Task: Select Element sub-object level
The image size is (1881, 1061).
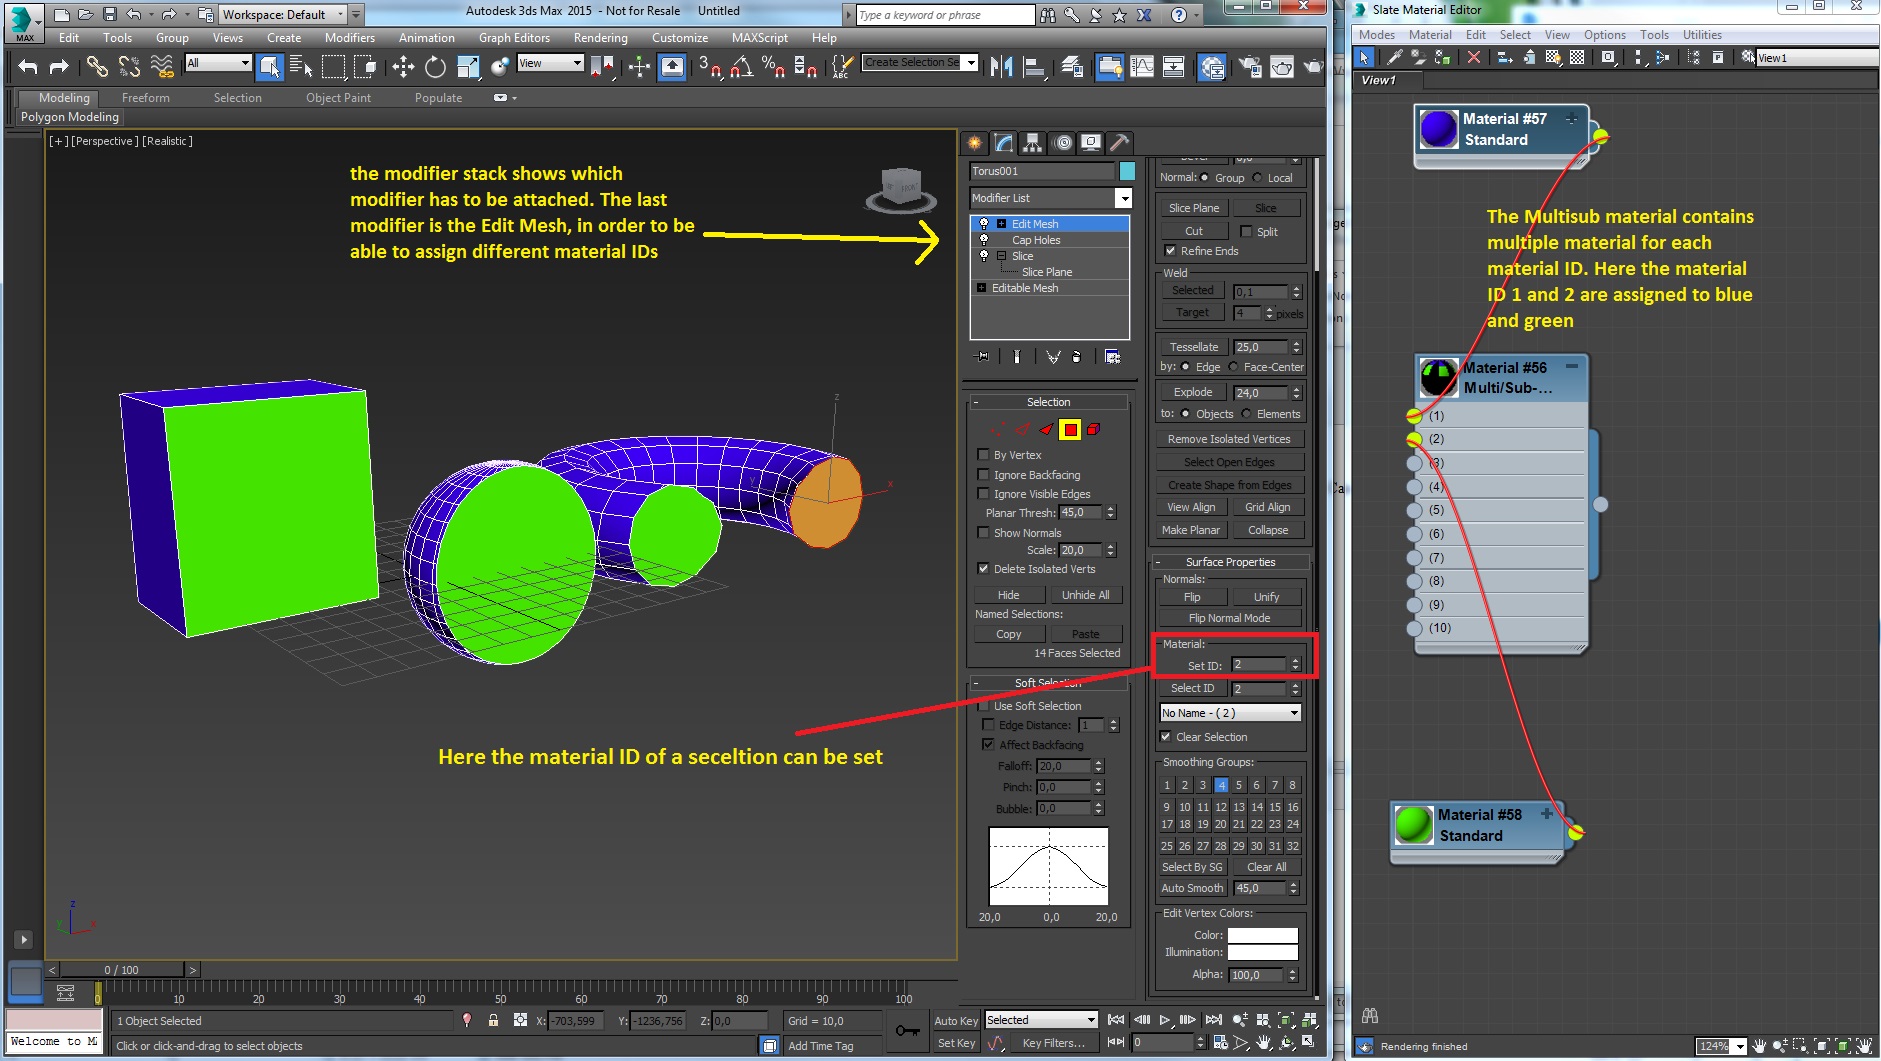Action: (1094, 430)
